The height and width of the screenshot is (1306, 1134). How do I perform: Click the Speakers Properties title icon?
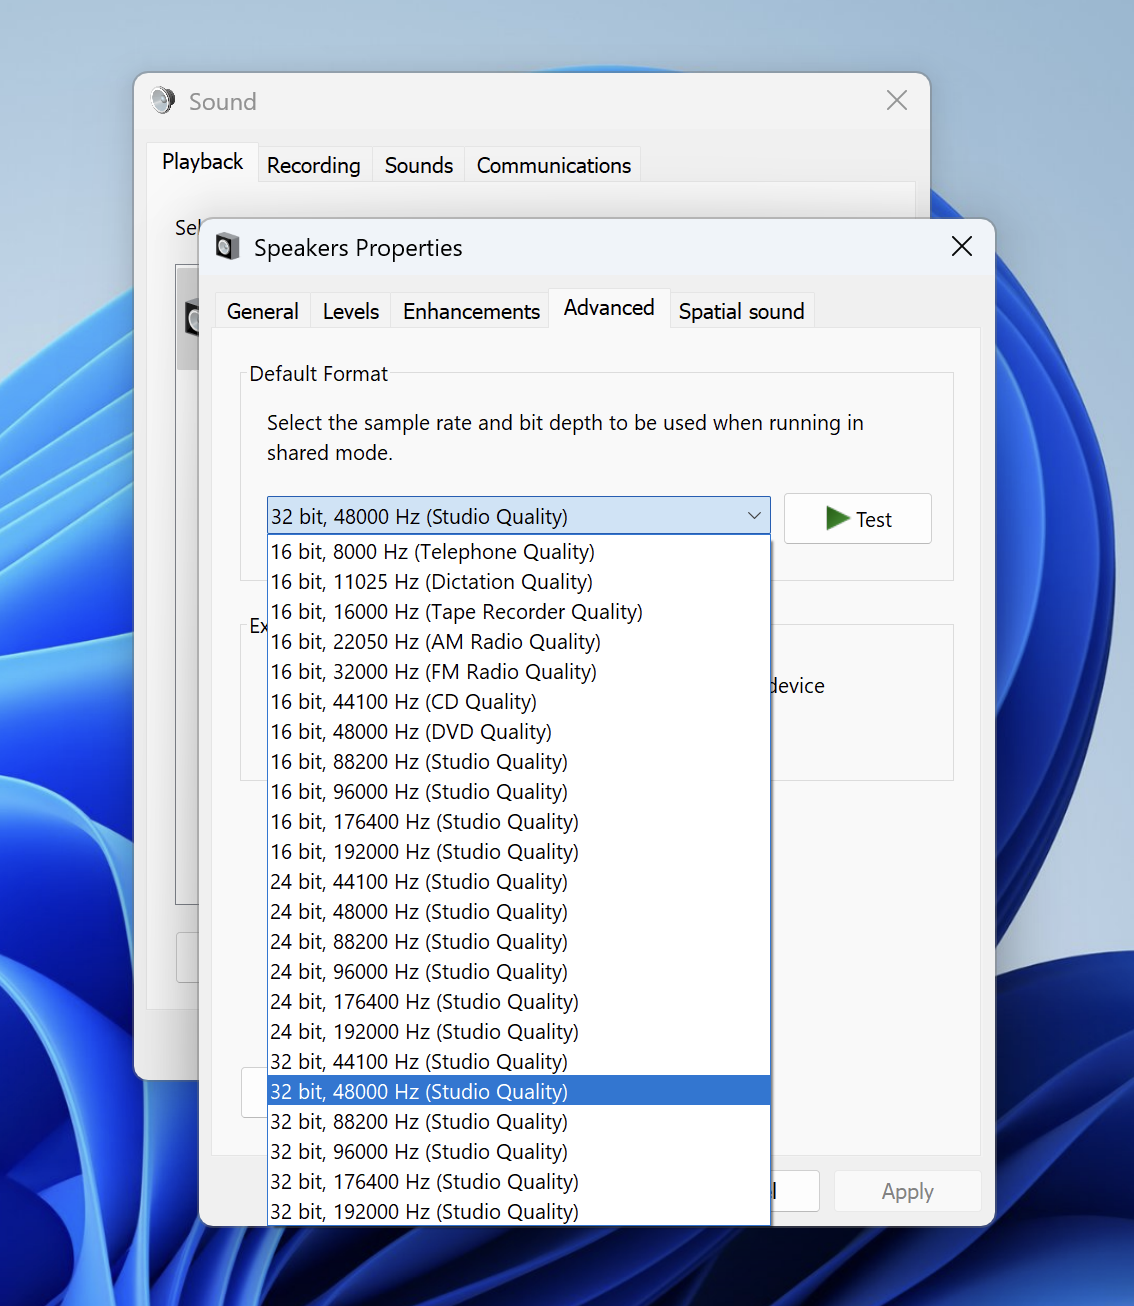pyautogui.click(x=228, y=247)
